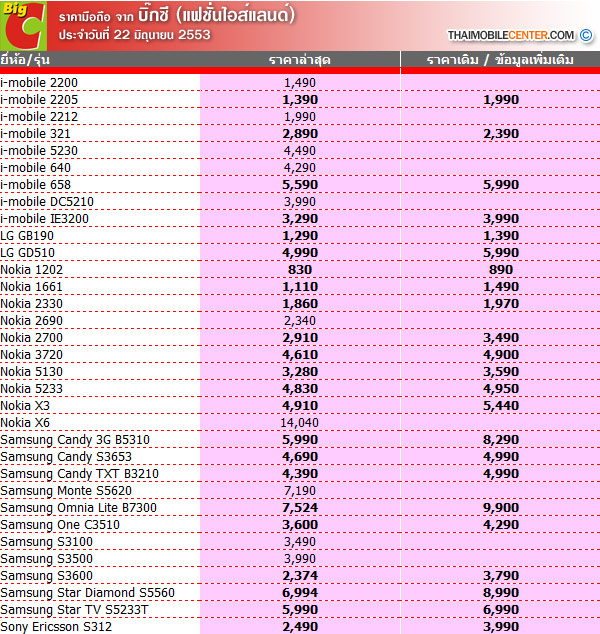Click the latest price 1,110 for Nokia 1661
Screen dimensions: 600x634
[x=300, y=287]
